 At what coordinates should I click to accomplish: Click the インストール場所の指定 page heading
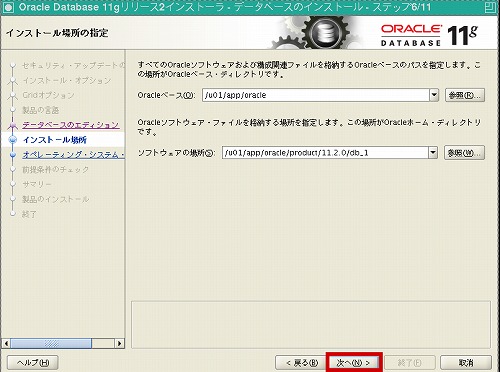point(57,33)
